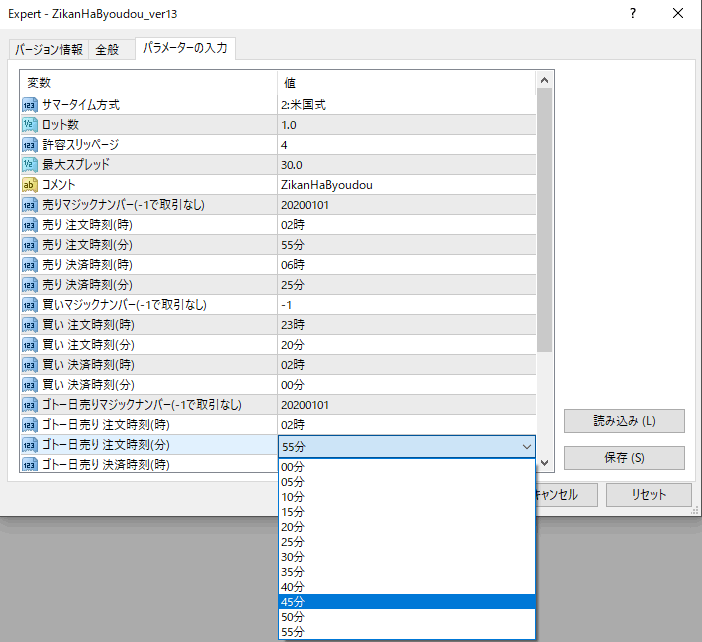The image size is (702, 642).
Task: Select 40分 from the dropdown list
Action: coord(407,587)
